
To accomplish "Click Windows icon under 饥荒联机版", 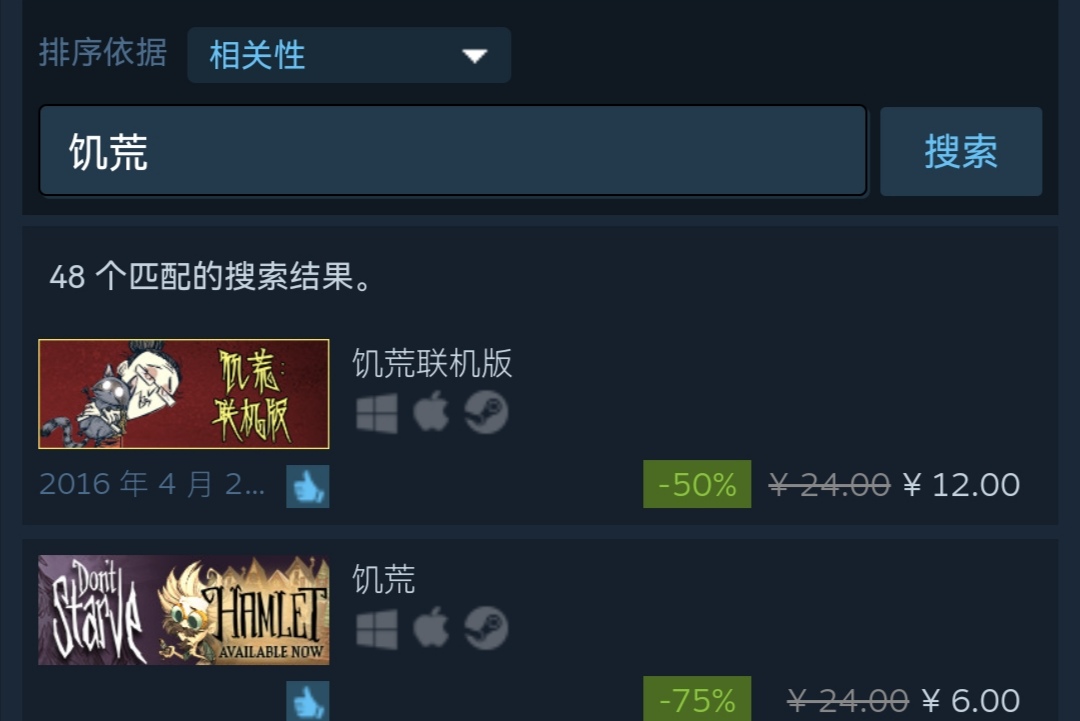I will pos(377,413).
